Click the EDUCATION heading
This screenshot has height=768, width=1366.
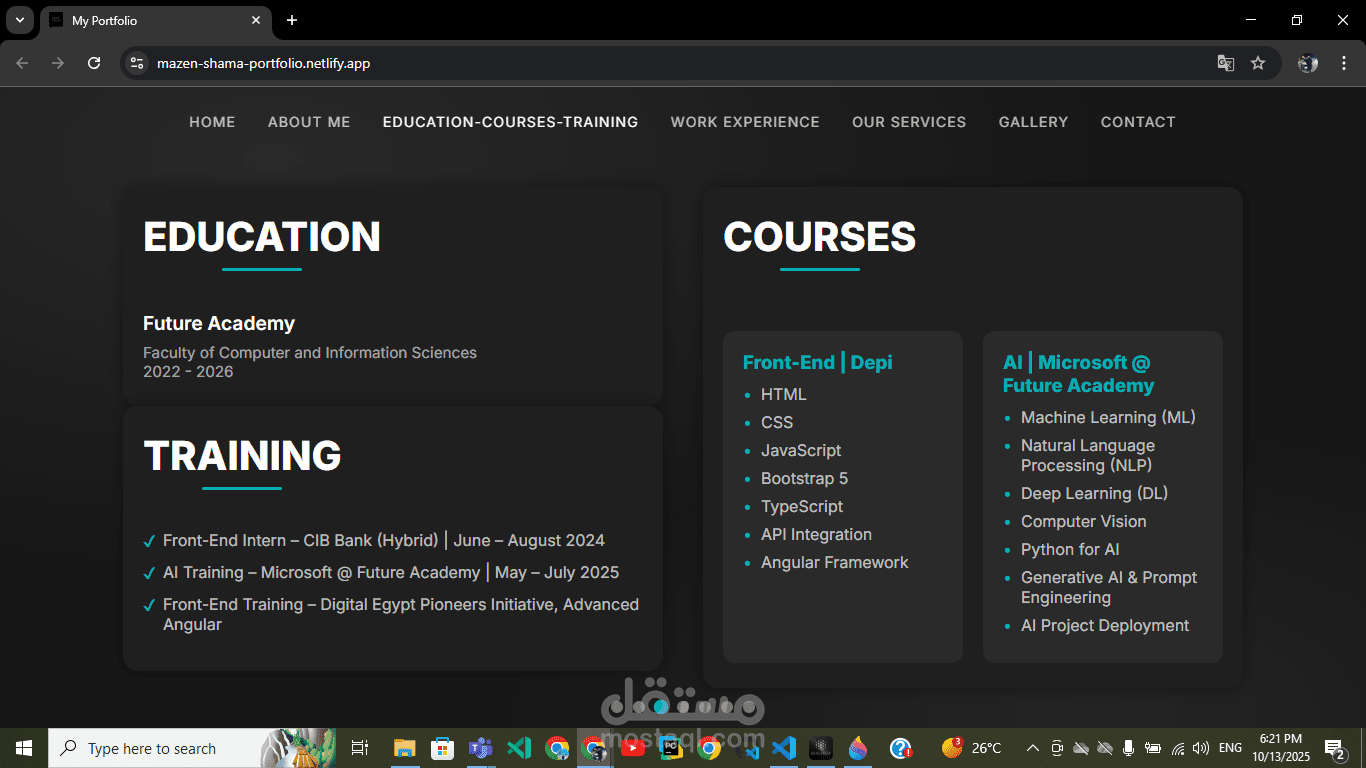click(262, 237)
